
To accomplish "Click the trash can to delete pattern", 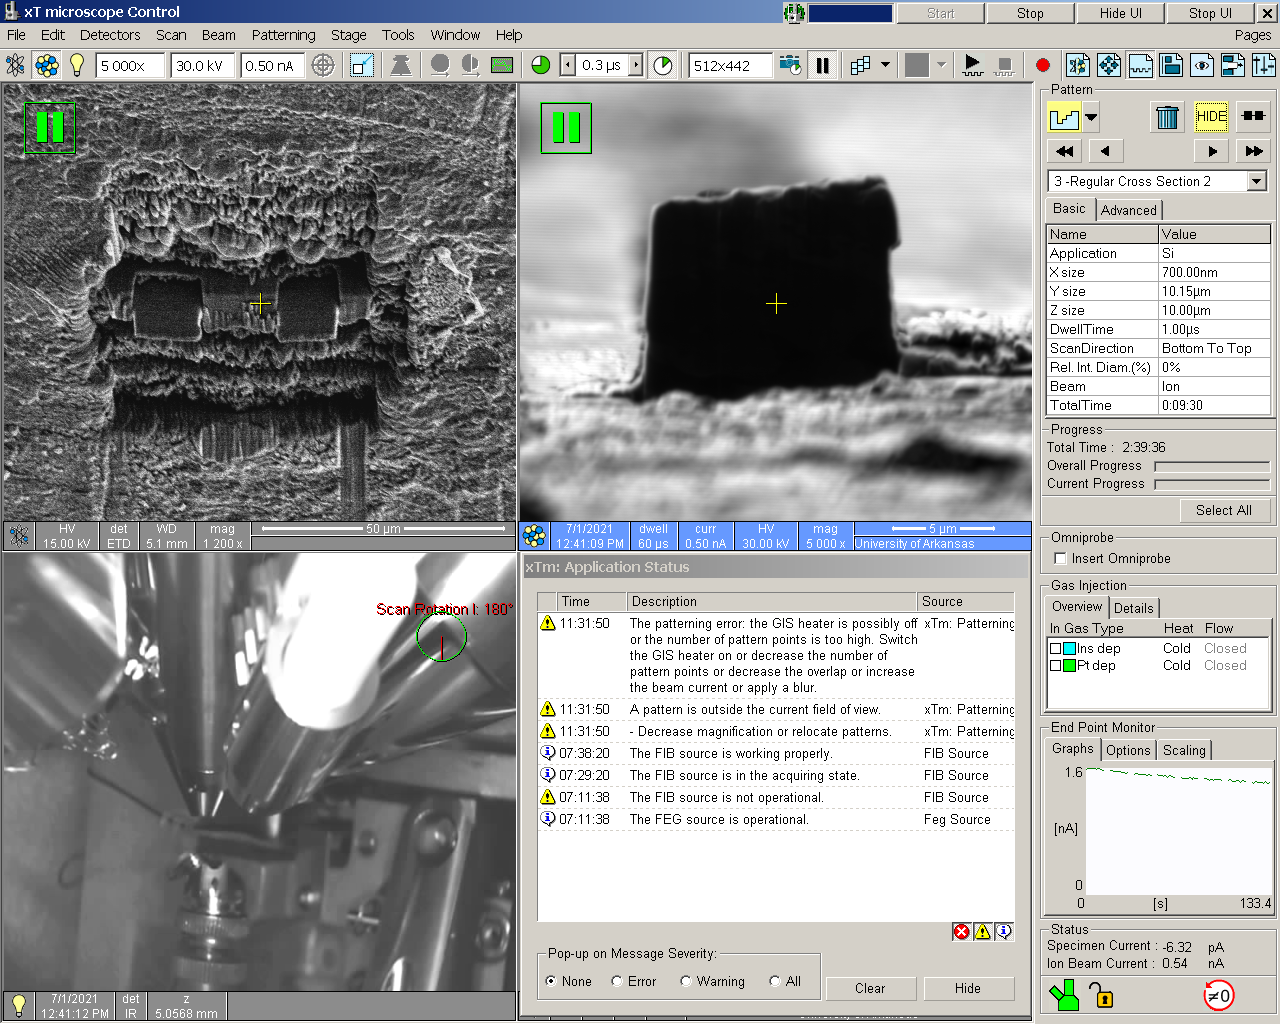I will (x=1167, y=117).
